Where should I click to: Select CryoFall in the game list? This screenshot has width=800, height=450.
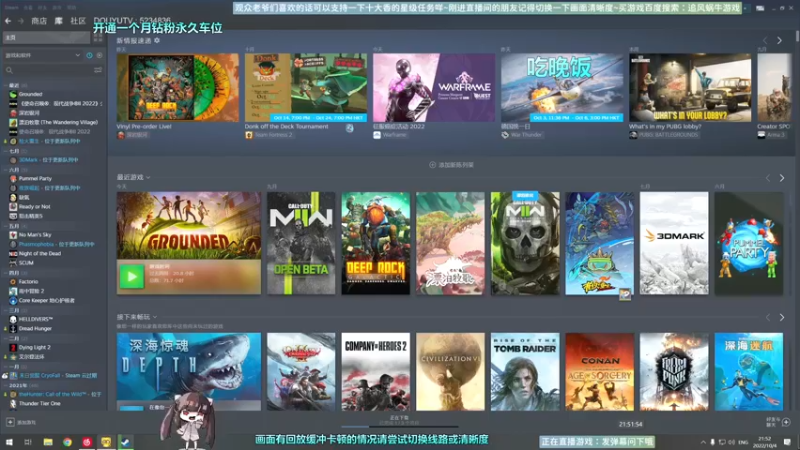57,376
